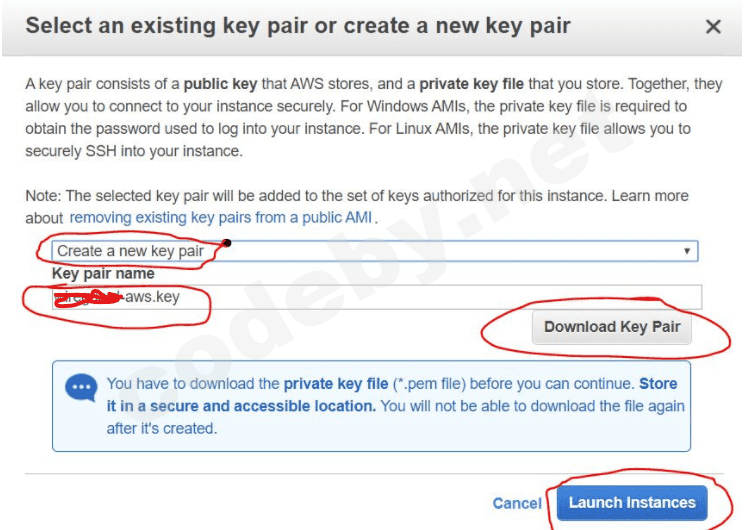747x530 pixels.
Task: Click the Launch Instances button
Action: pyautogui.click(x=632, y=502)
